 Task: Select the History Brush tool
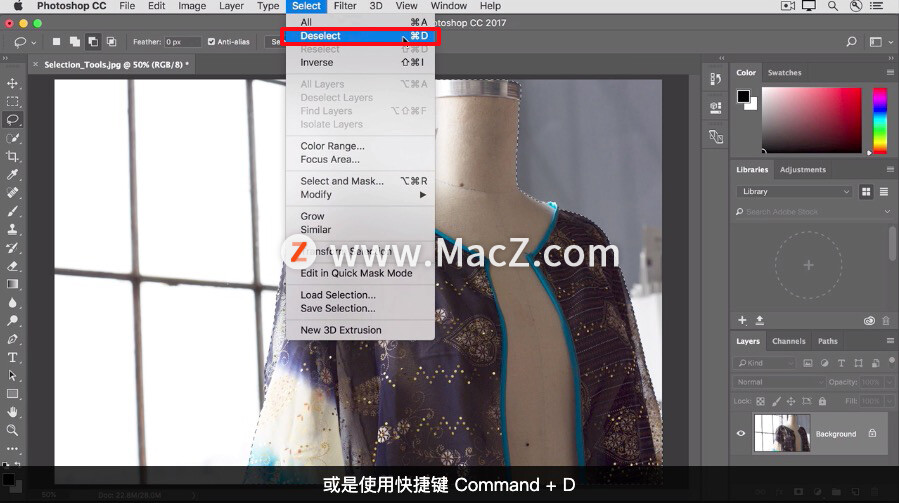pyautogui.click(x=12, y=248)
